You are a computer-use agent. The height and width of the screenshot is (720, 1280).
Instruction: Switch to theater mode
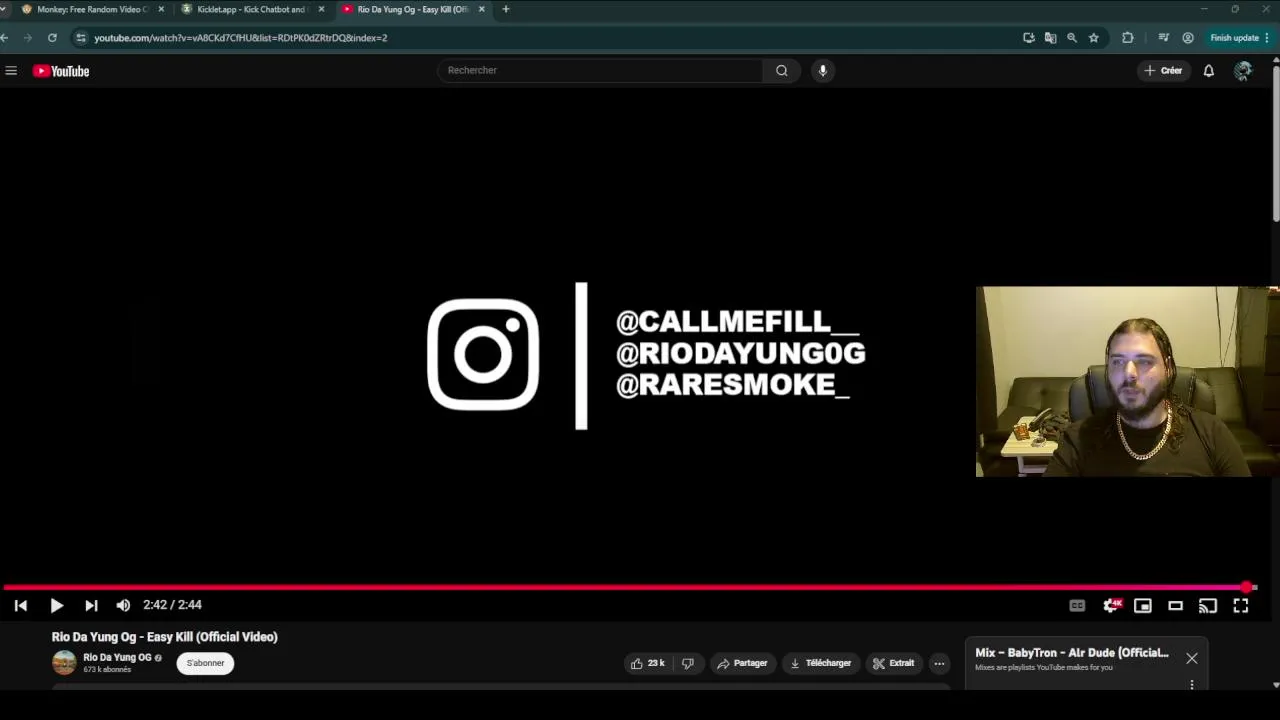(x=1176, y=605)
